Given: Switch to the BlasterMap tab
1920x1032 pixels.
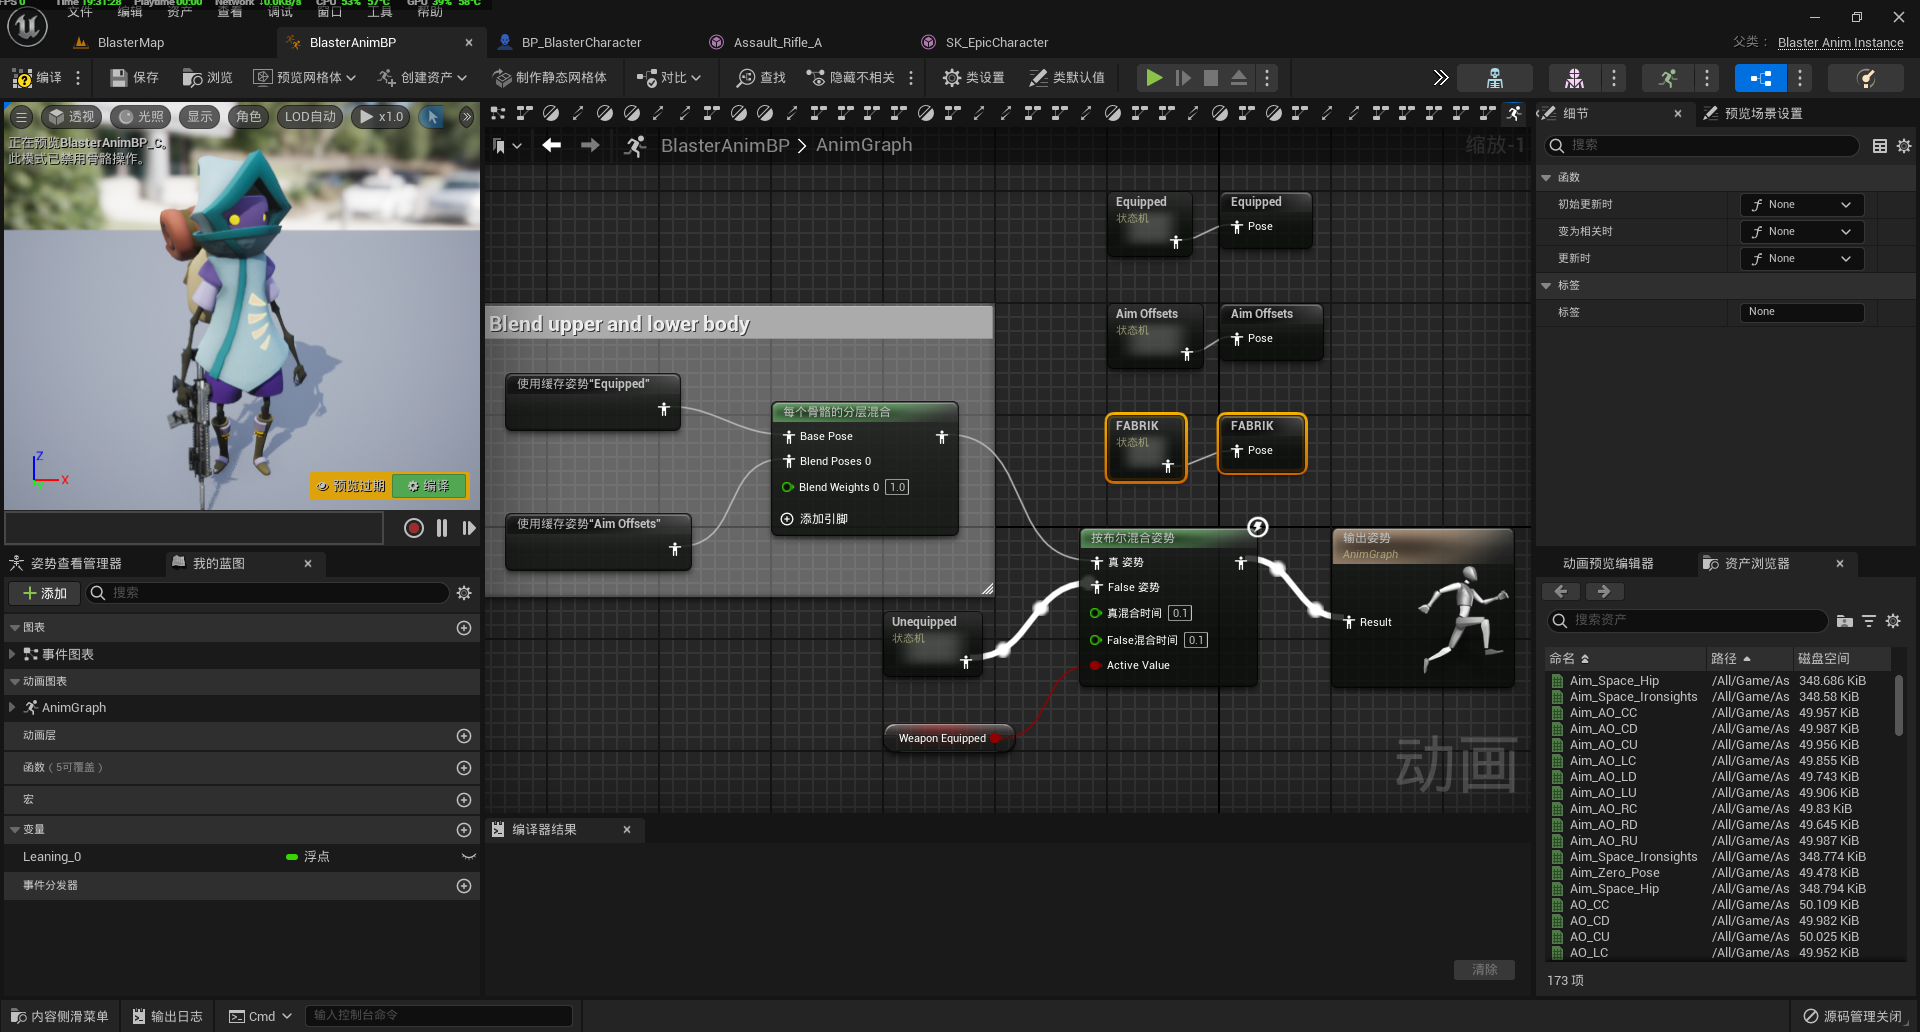Looking at the screenshot, I should click(x=131, y=43).
